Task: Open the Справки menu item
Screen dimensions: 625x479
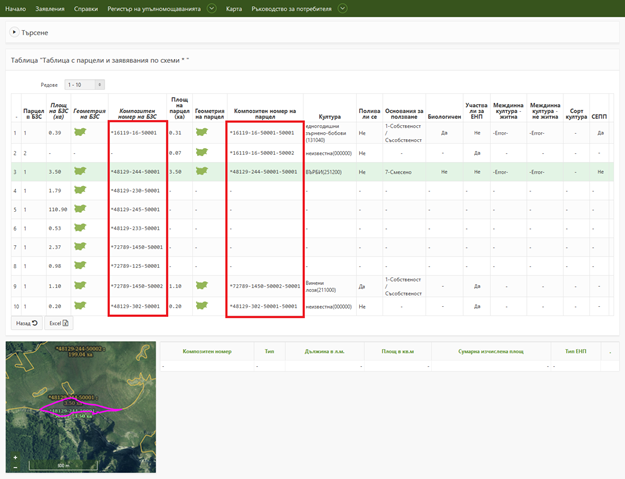Action: [x=86, y=8]
